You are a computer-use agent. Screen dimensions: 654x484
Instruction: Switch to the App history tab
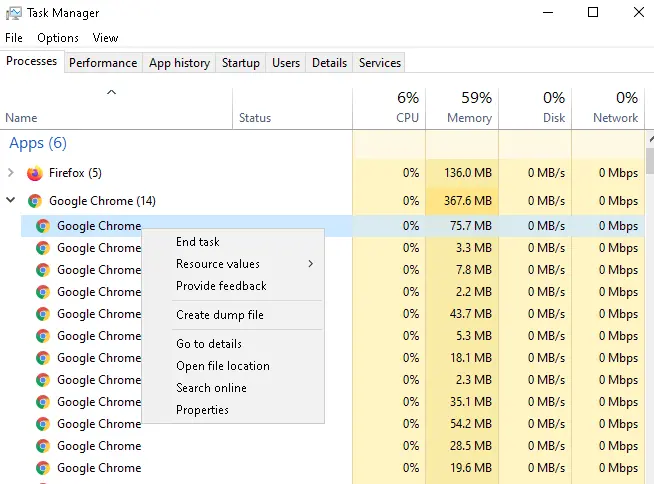click(x=179, y=63)
